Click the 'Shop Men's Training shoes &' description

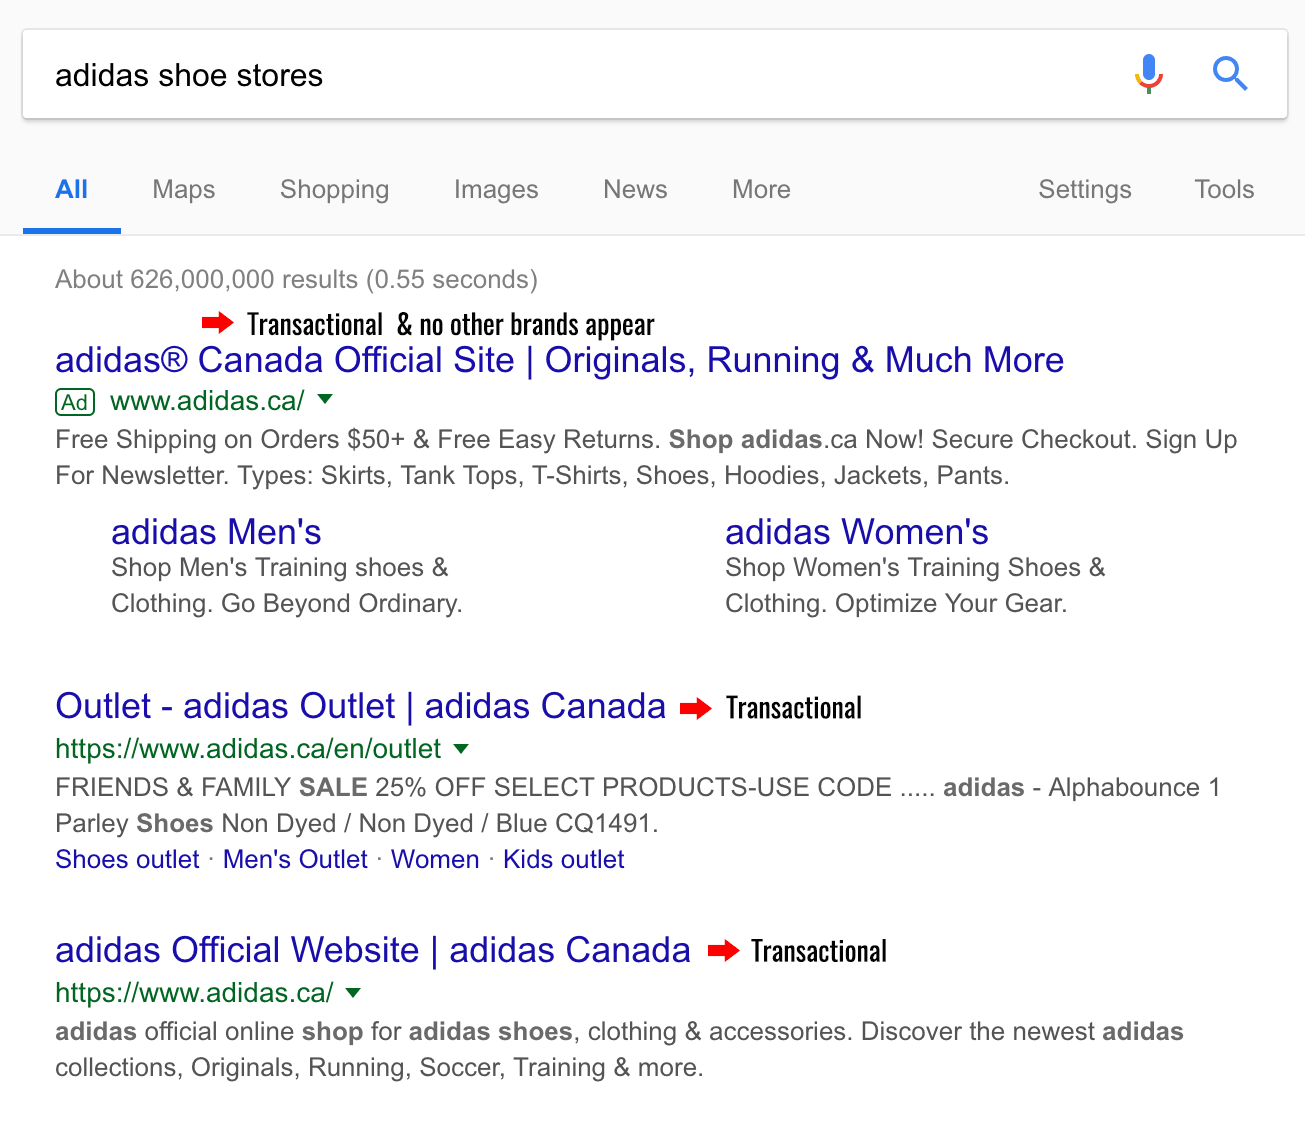tap(286, 585)
